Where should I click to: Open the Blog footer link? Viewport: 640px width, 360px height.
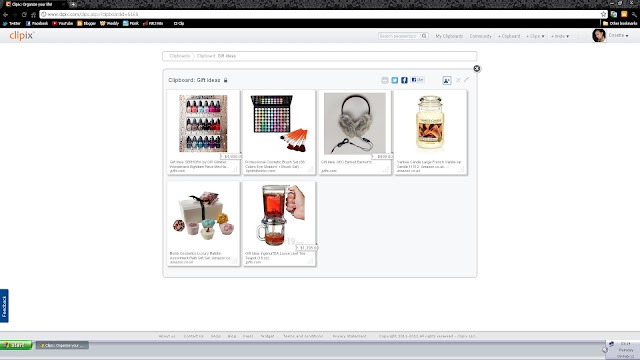[x=232, y=336]
